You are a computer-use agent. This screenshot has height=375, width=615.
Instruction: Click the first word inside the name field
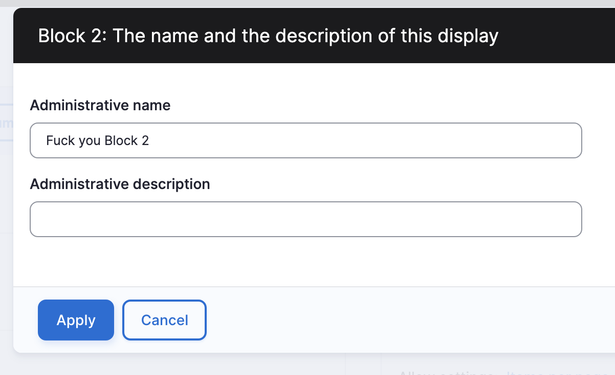[60, 140]
